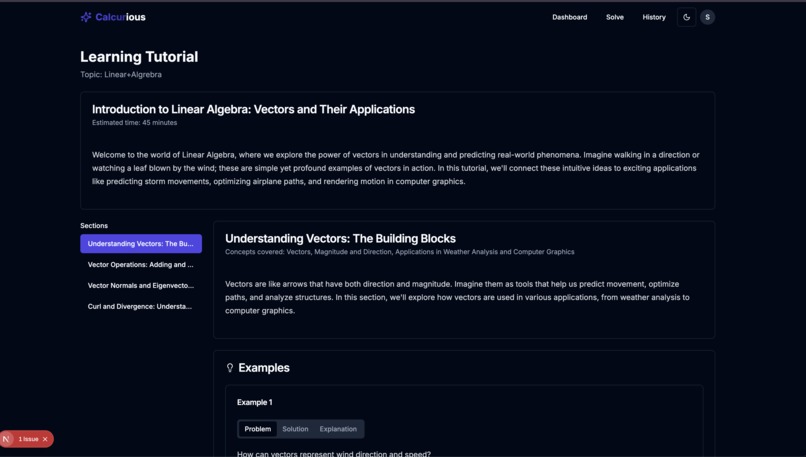This screenshot has width=806, height=457.
Task: Click the Concepts covered line
Action: click(x=399, y=252)
